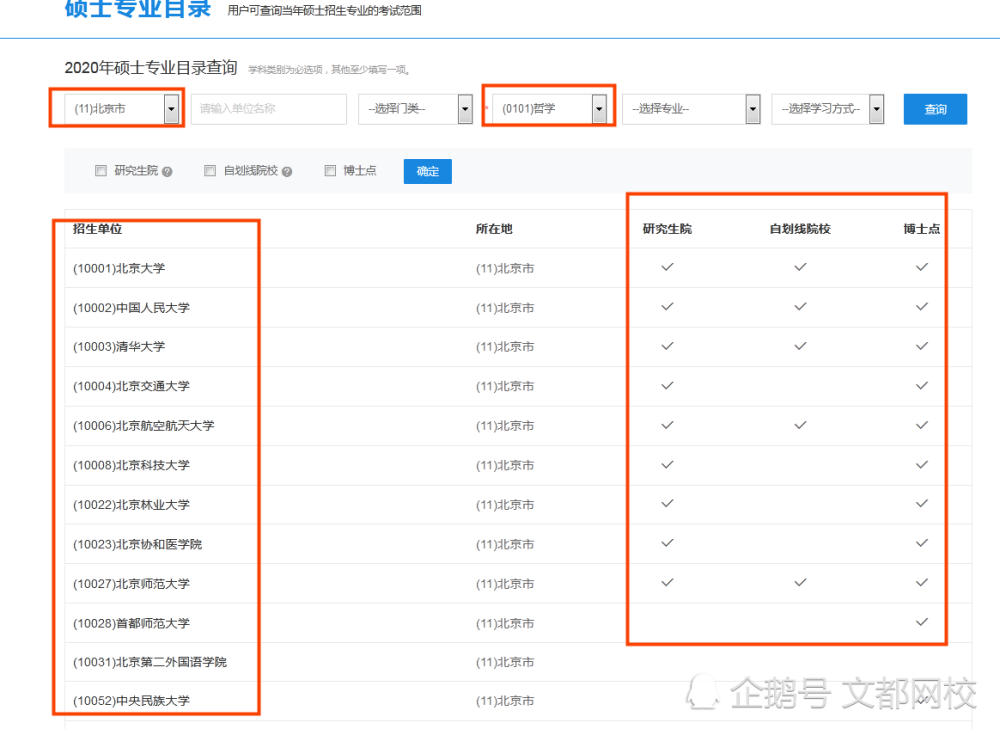This screenshot has height=729, width=1000.
Task: Tick the 研究生院 checkbox
Action: click(x=101, y=171)
